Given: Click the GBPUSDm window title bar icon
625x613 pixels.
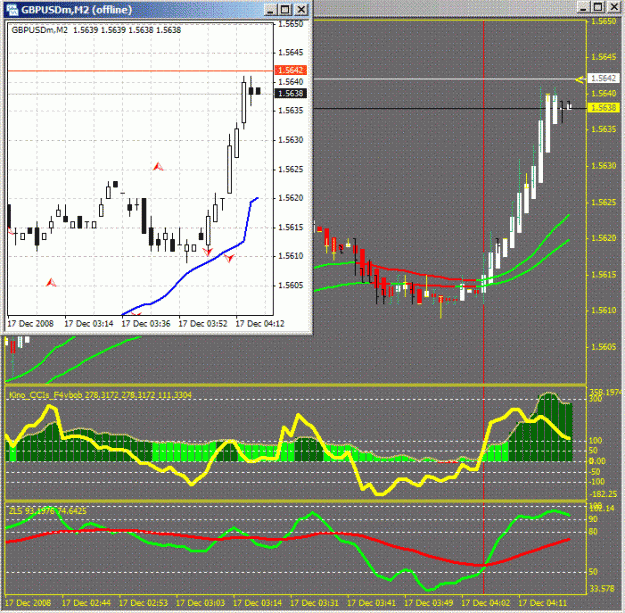Looking at the screenshot, I should 12,9.
